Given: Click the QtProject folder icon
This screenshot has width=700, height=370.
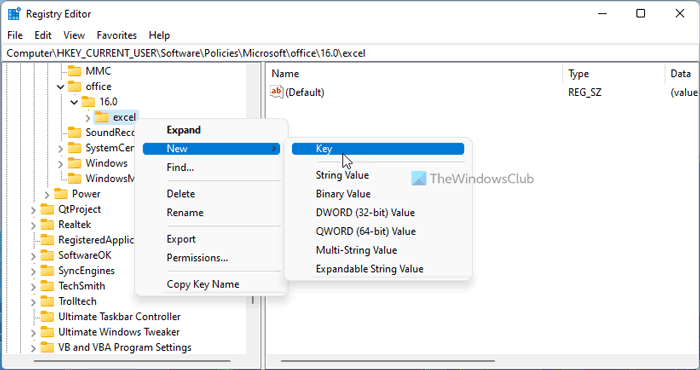Looking at the screenshot, I should pos(47,209).
